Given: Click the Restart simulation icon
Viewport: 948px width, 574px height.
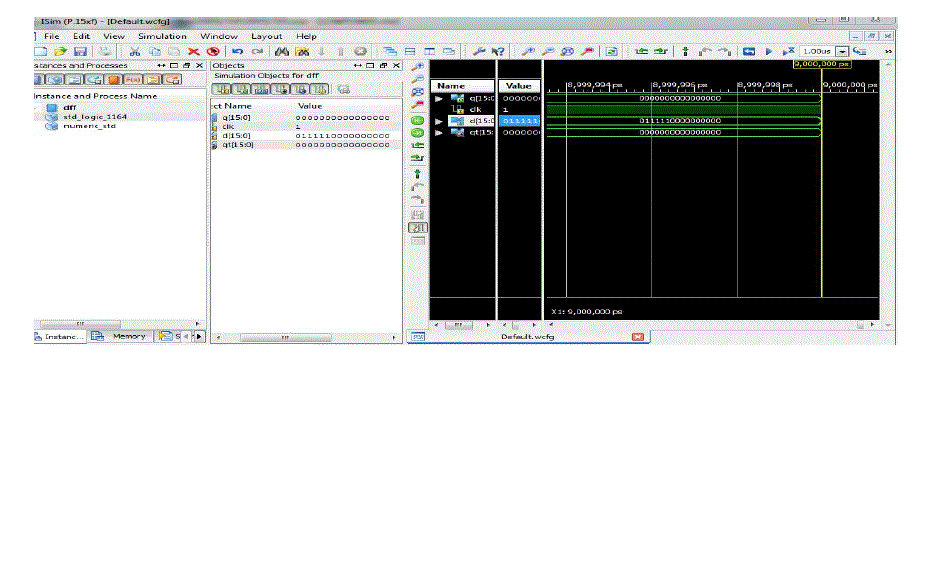Looking at the screenshot, I should [748, 51].
